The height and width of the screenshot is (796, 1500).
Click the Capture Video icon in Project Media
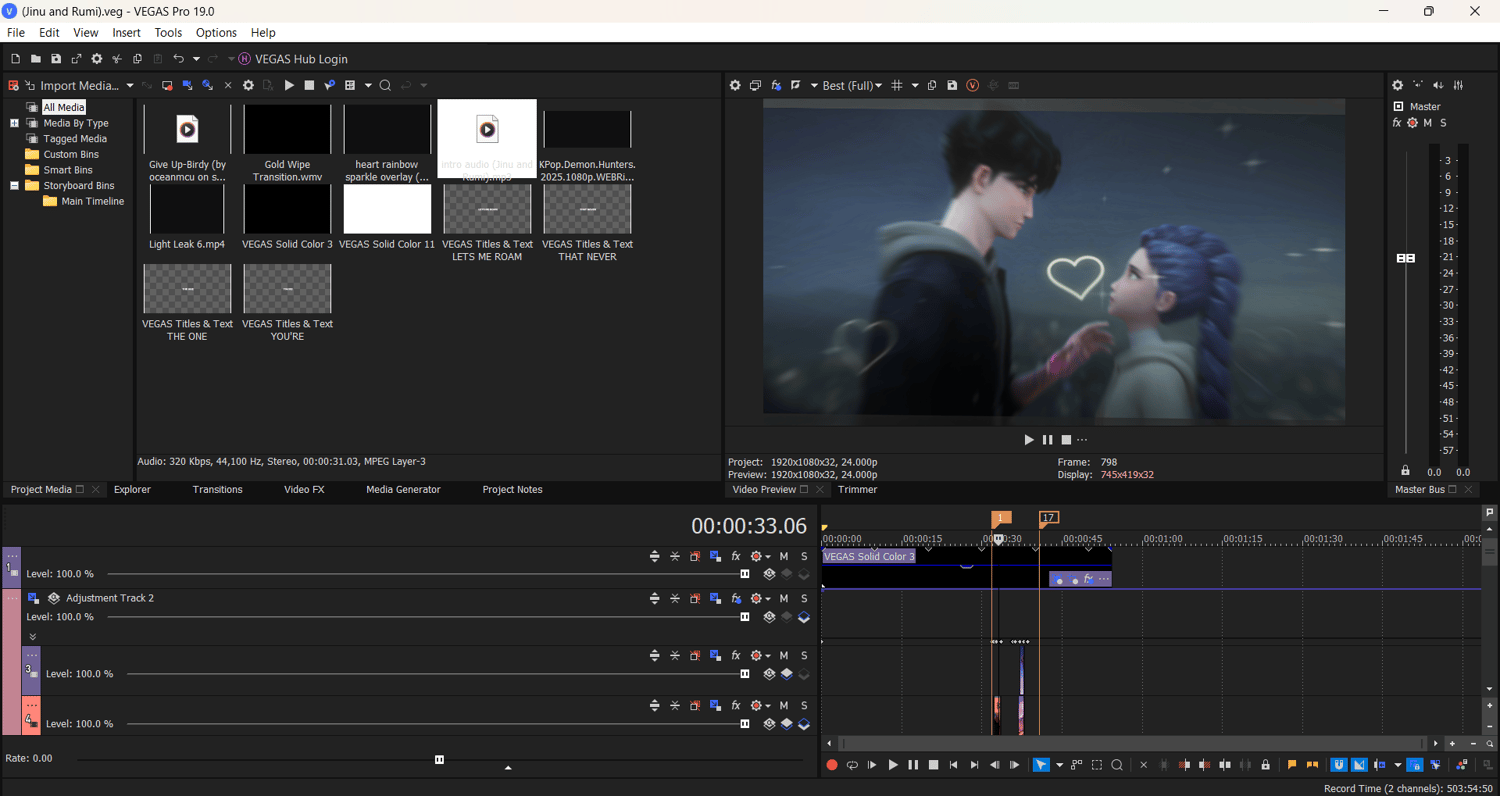tap(167, 86)
